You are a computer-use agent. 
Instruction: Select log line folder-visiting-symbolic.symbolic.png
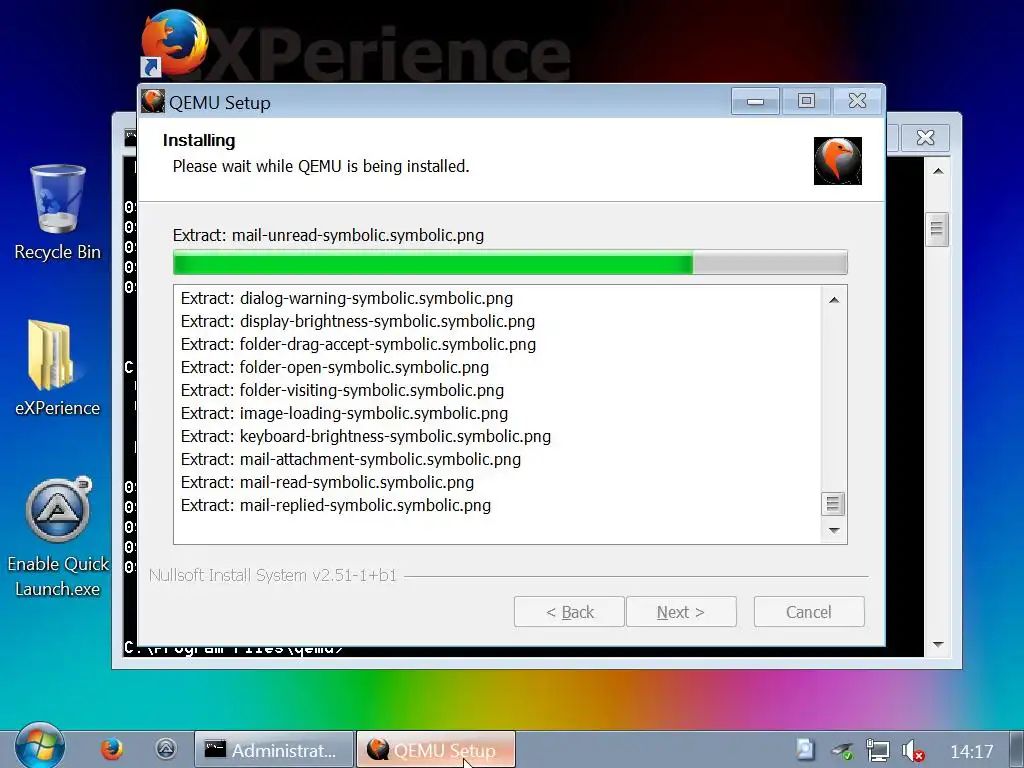tap(342, 391)
